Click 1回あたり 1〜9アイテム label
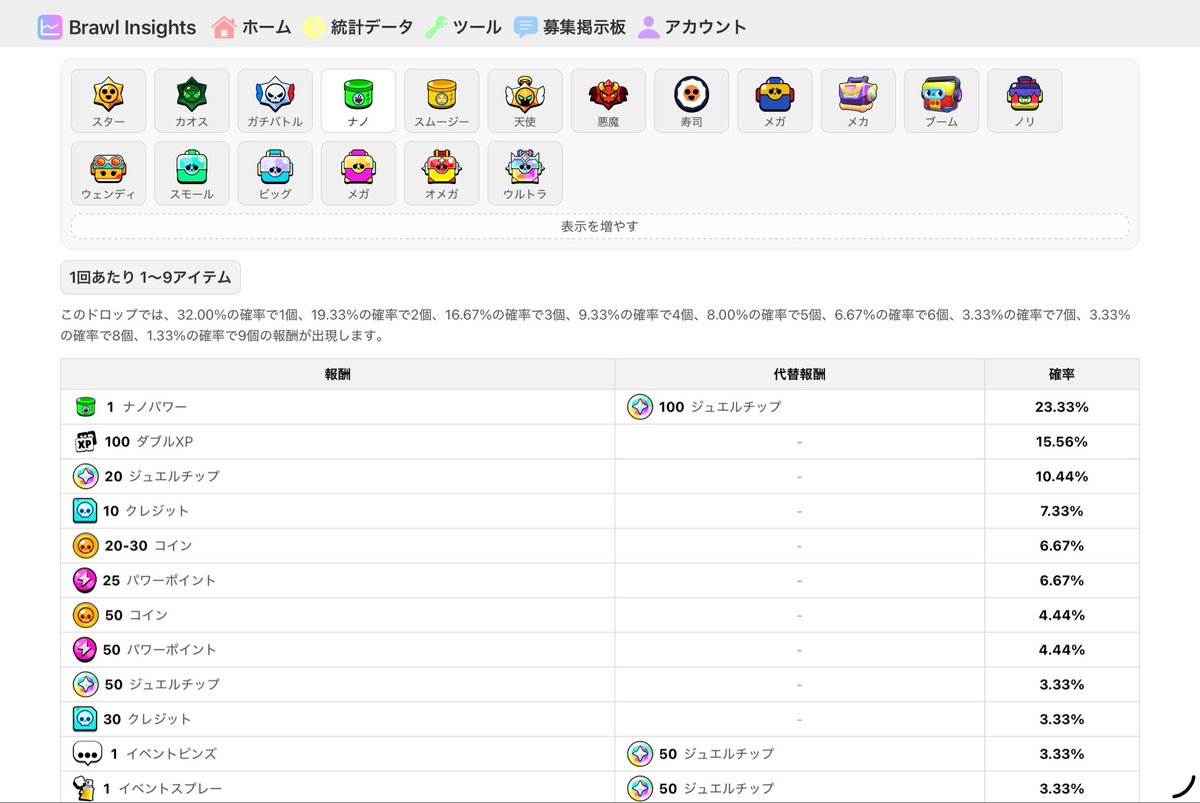The width and height of the screenshot is (1200, 803). 151,277
